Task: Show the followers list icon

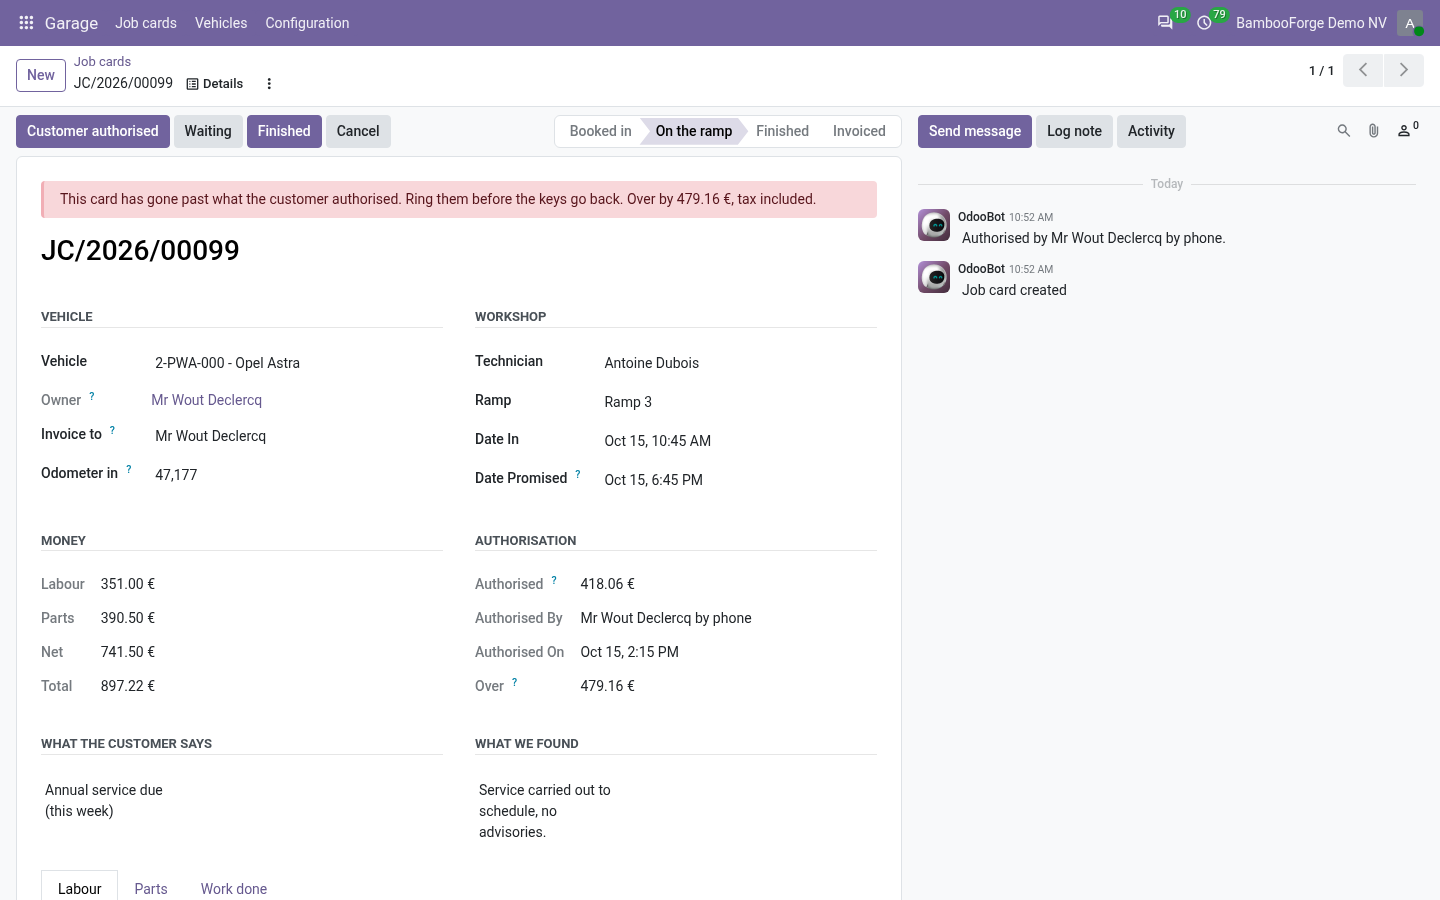Action: pos(1407,130)
